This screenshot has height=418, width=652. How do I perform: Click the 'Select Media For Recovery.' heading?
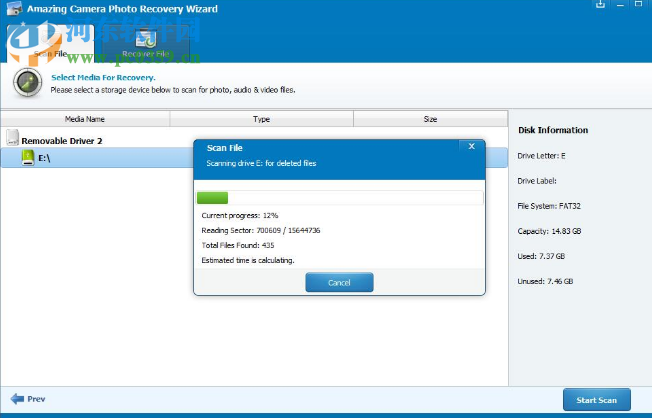(x=103, y=77)
